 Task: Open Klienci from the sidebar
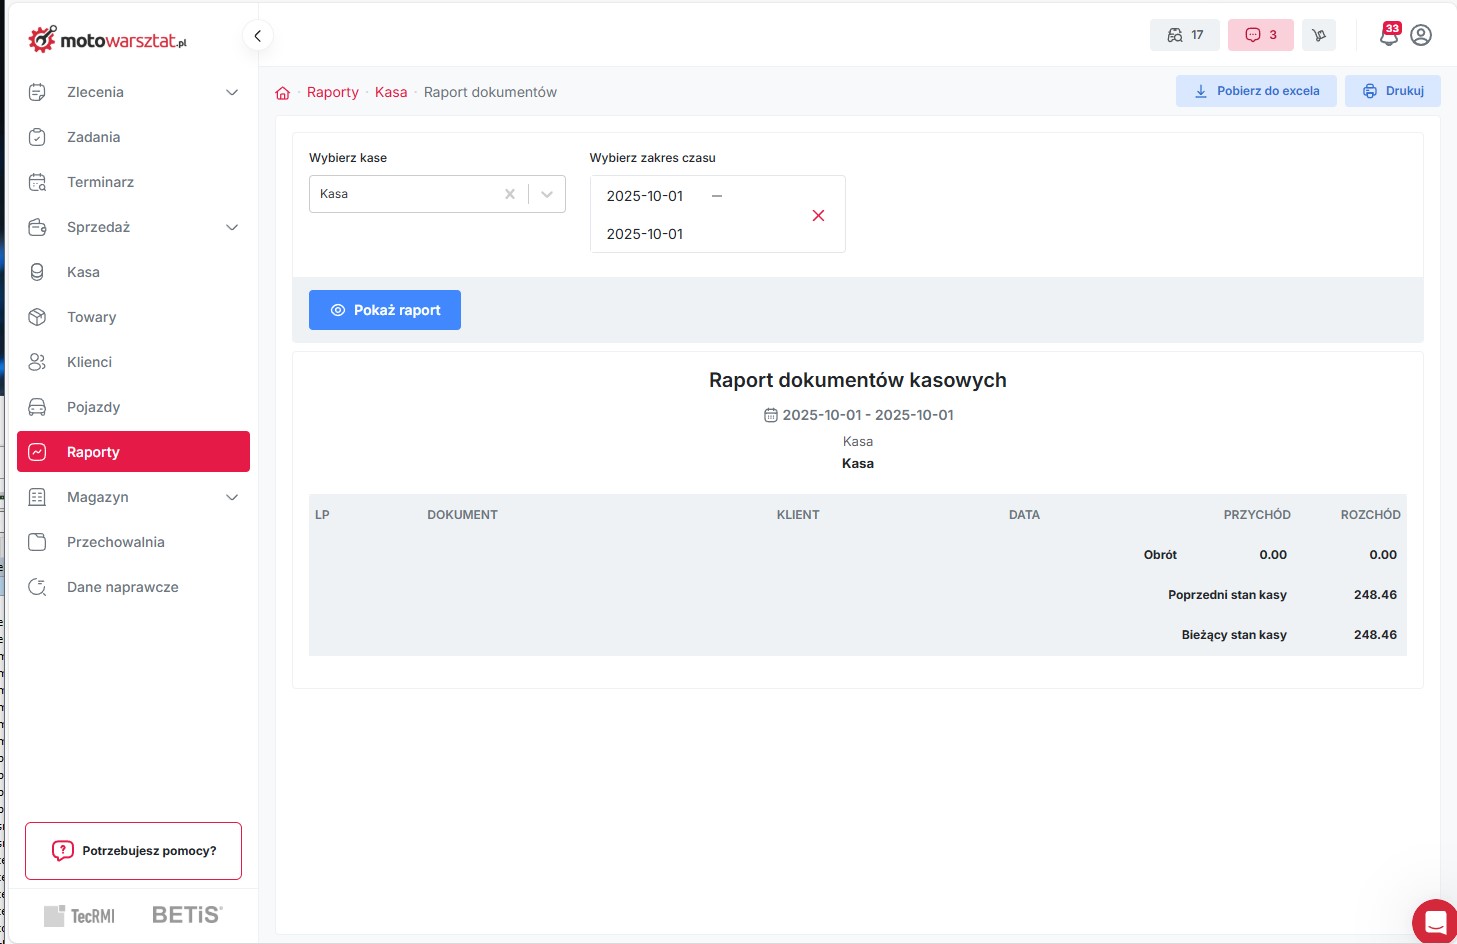(x=89, y=362)
